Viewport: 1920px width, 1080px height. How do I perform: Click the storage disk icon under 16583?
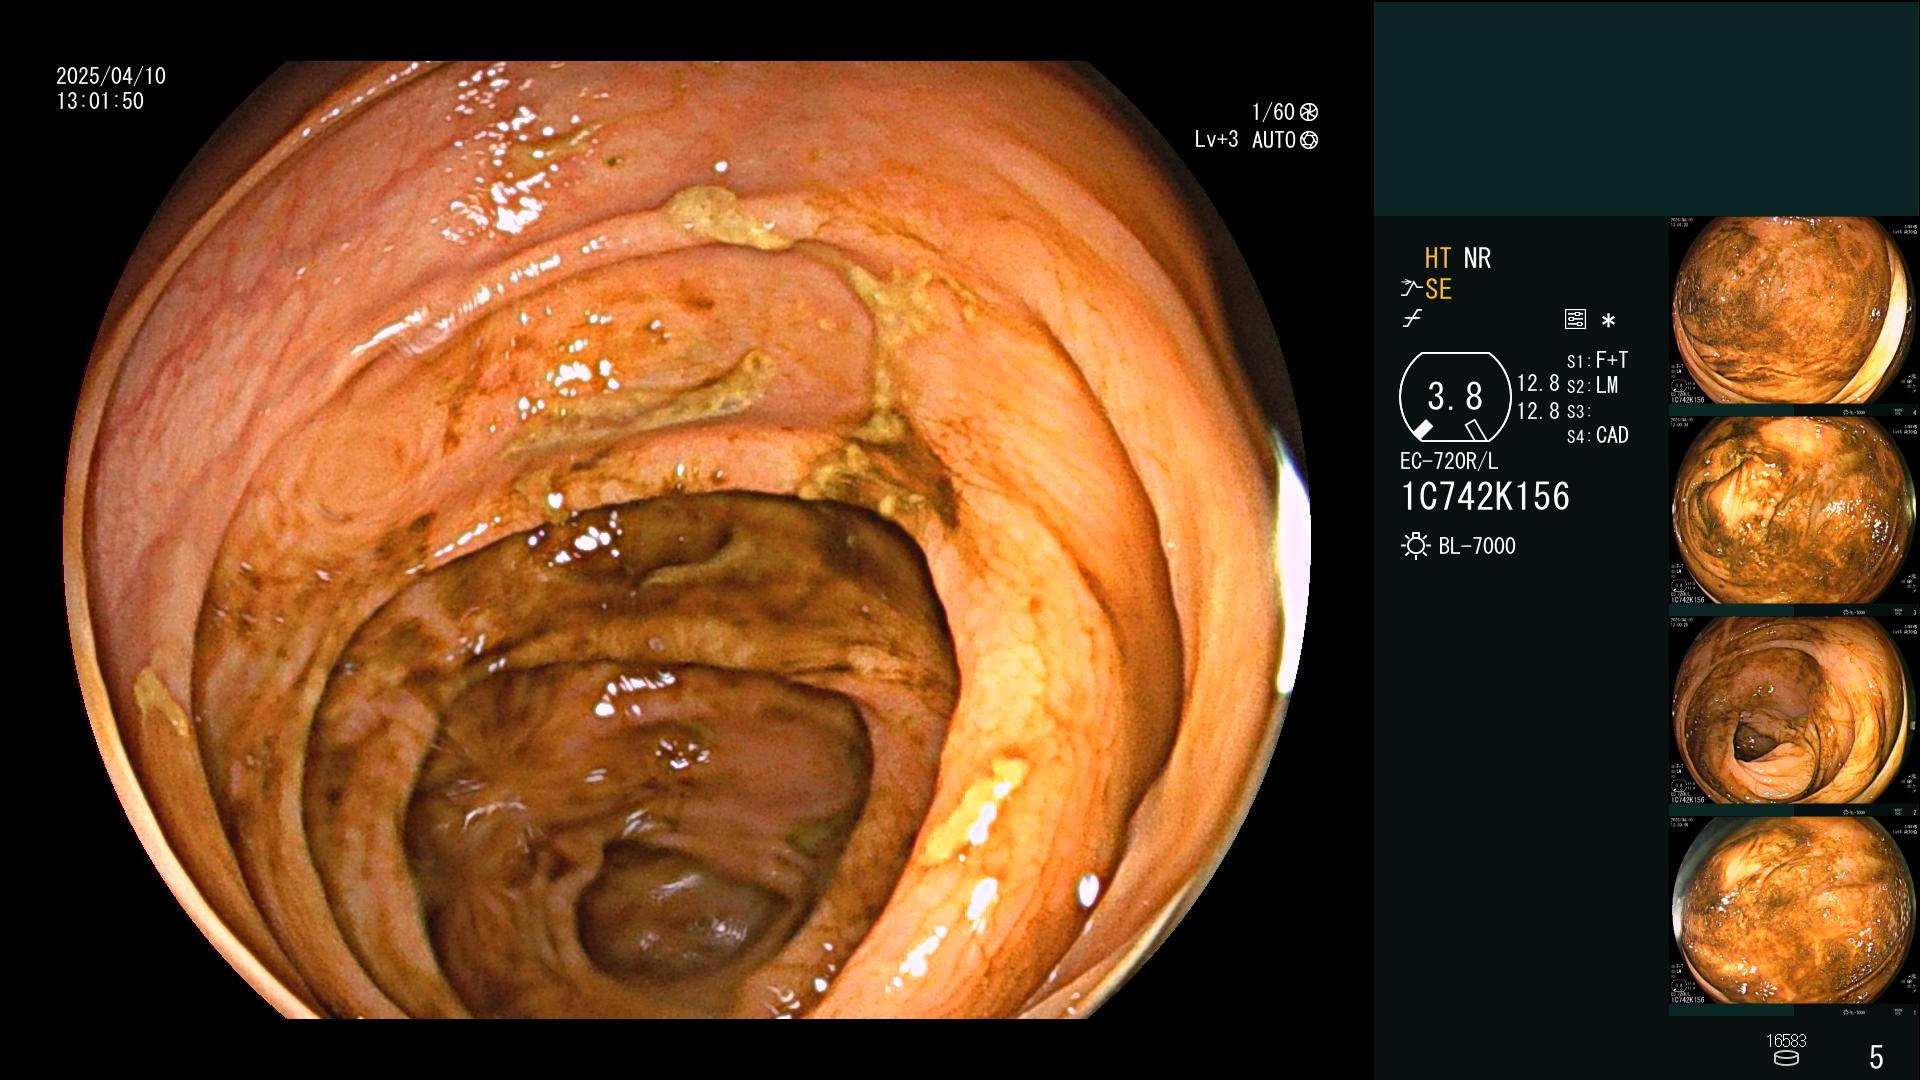click(1786, 1058)
